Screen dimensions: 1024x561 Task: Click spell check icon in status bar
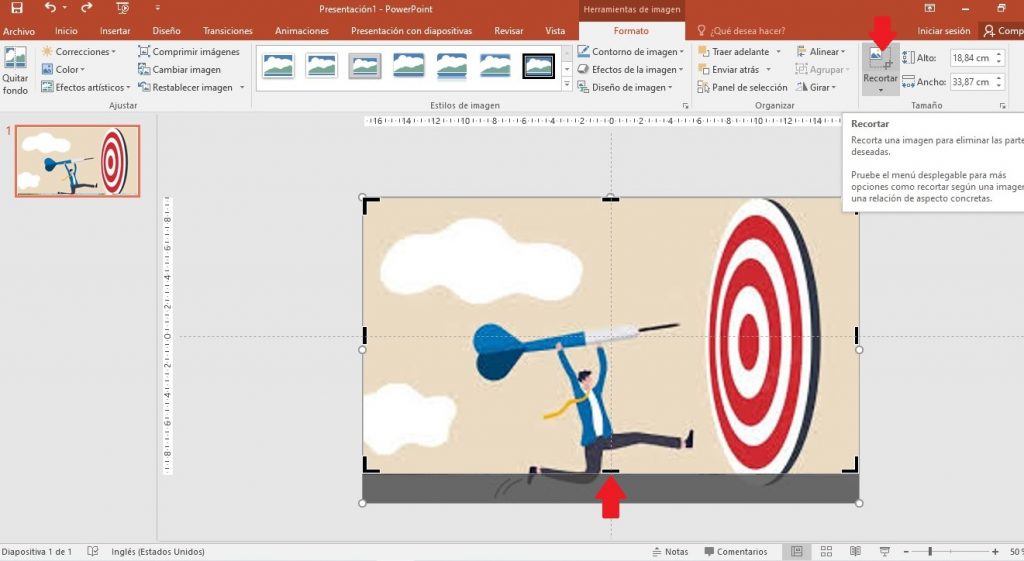[x=93, y=552]
